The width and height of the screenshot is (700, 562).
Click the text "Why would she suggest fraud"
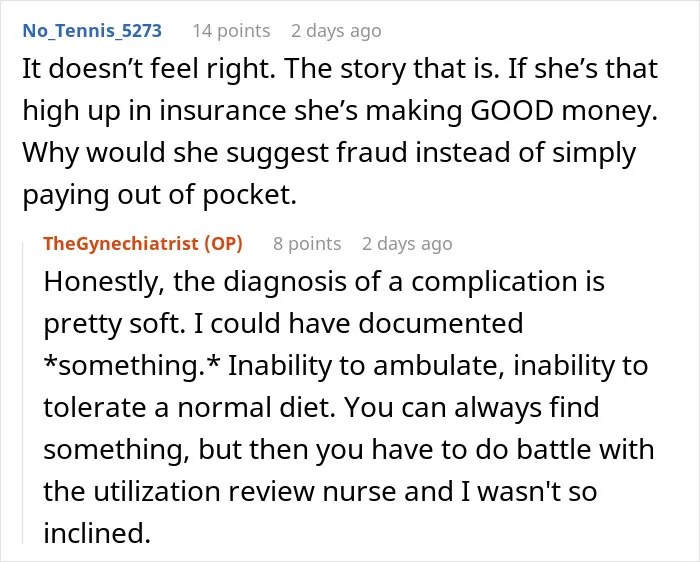(x=215, y=153)
